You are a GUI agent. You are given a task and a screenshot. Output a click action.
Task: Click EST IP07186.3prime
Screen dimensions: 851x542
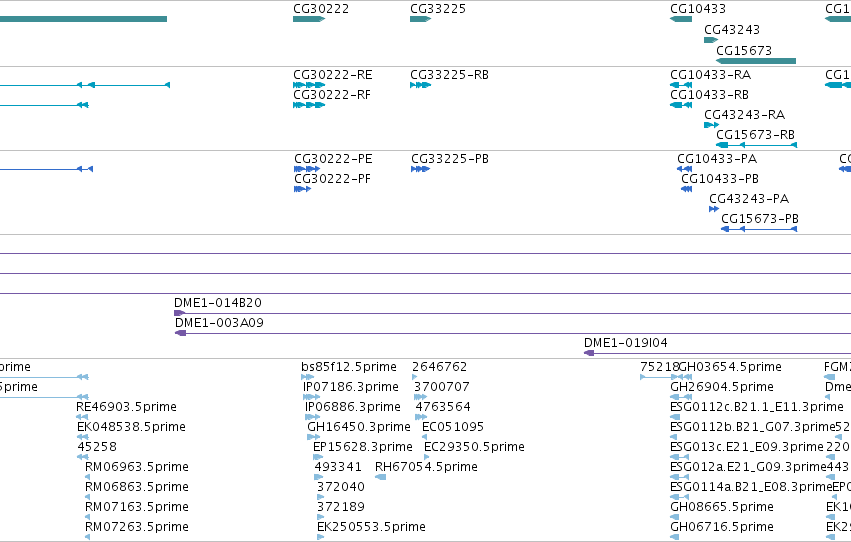tap(351, 387)
